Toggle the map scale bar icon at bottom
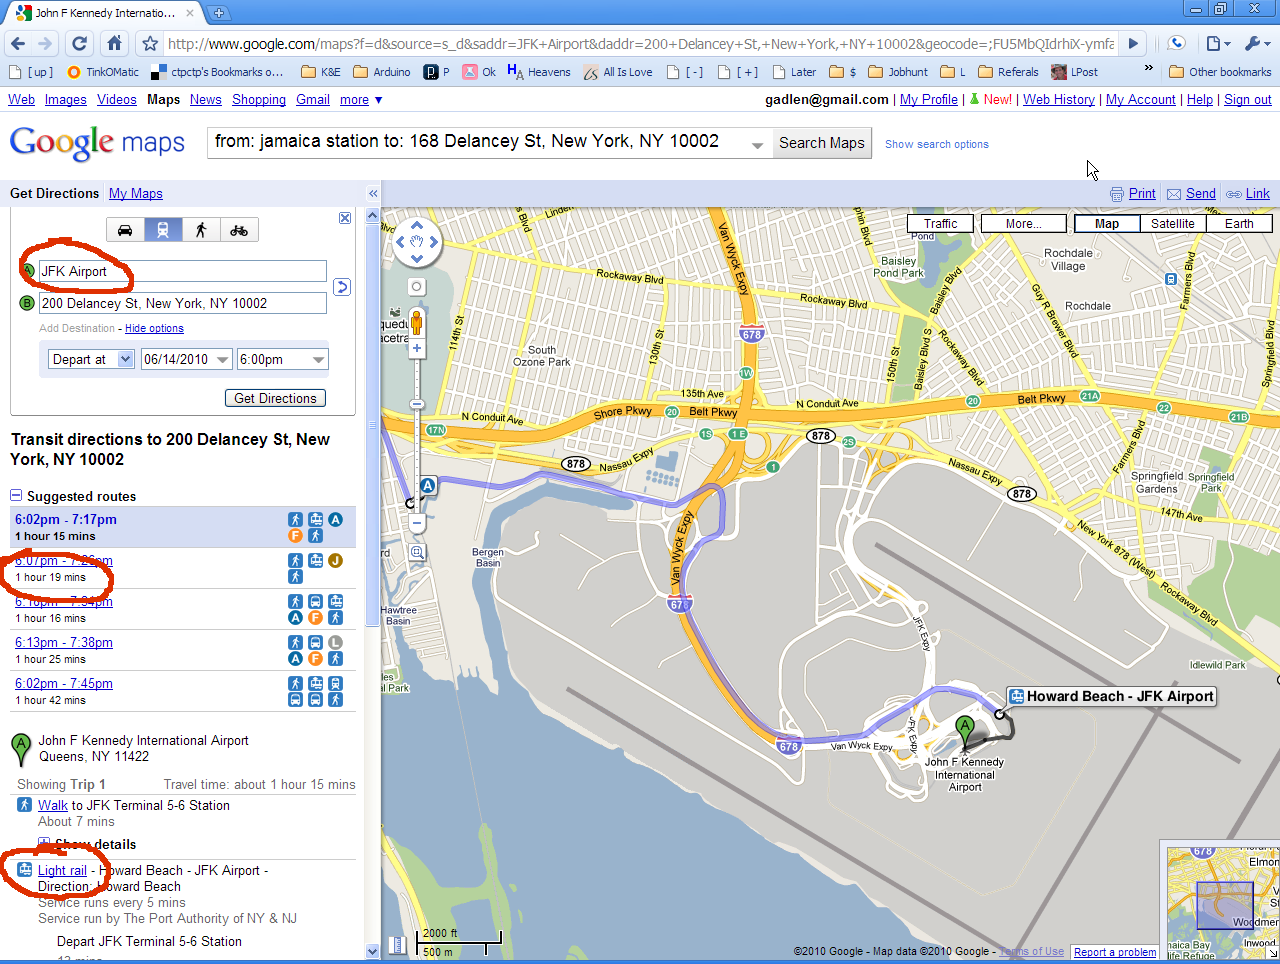The height and width of the screenshot is (964, 1280). tap(396, 944)
